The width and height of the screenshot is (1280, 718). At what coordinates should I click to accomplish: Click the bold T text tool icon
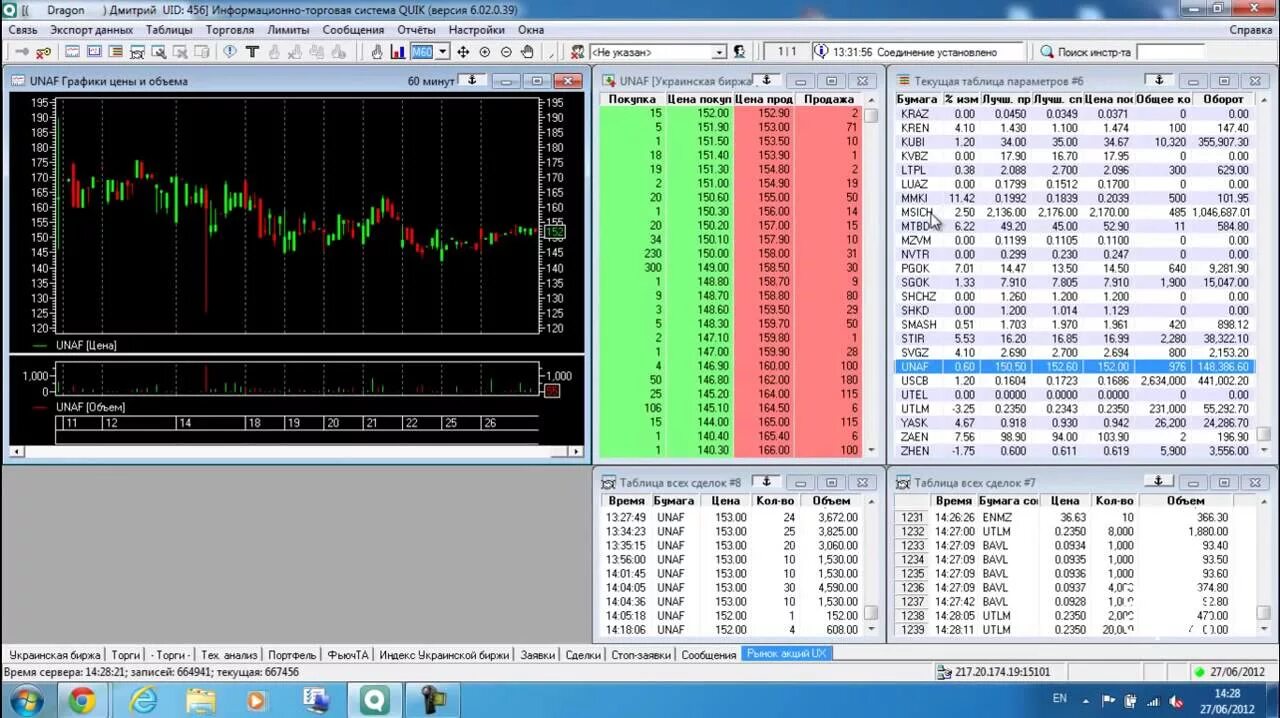coord(252,52)
